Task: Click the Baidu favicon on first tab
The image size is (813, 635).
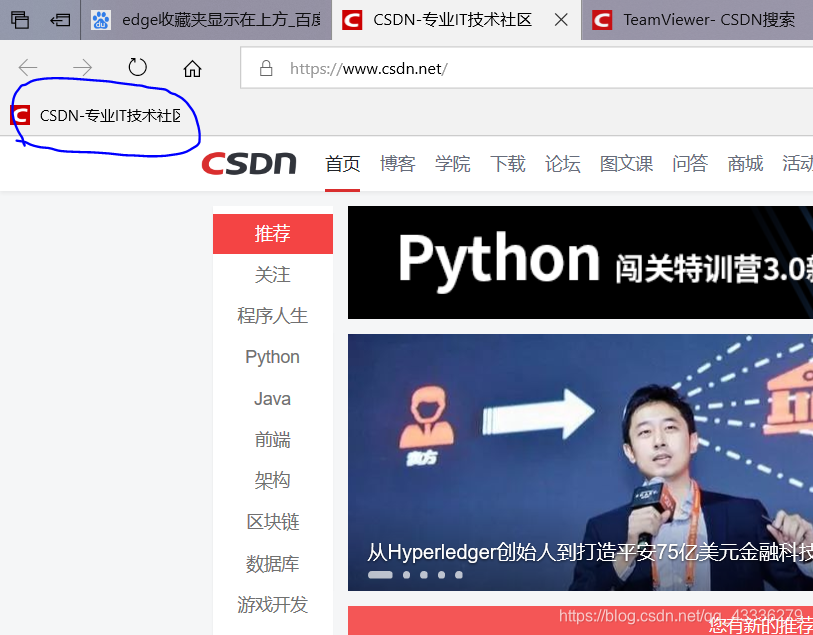Action: 101,20
